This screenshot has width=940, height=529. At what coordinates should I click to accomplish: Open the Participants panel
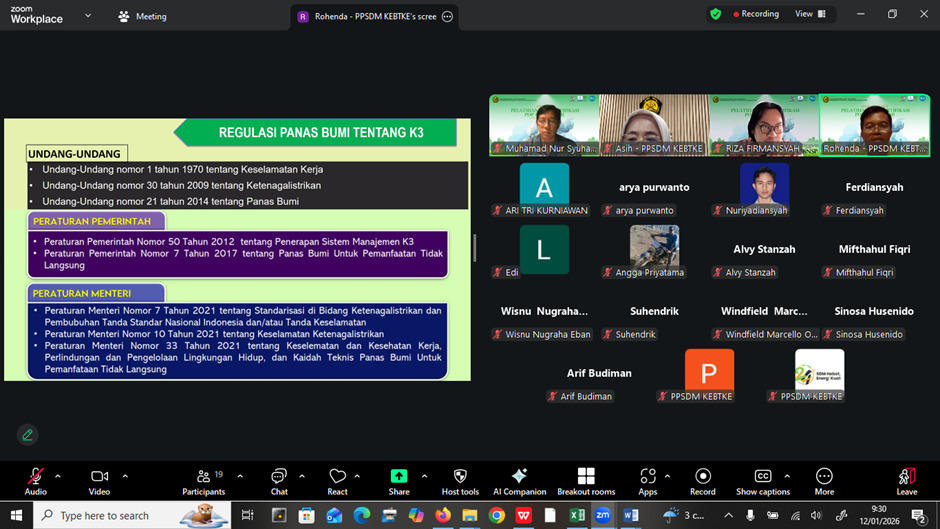tap(203, 479)
